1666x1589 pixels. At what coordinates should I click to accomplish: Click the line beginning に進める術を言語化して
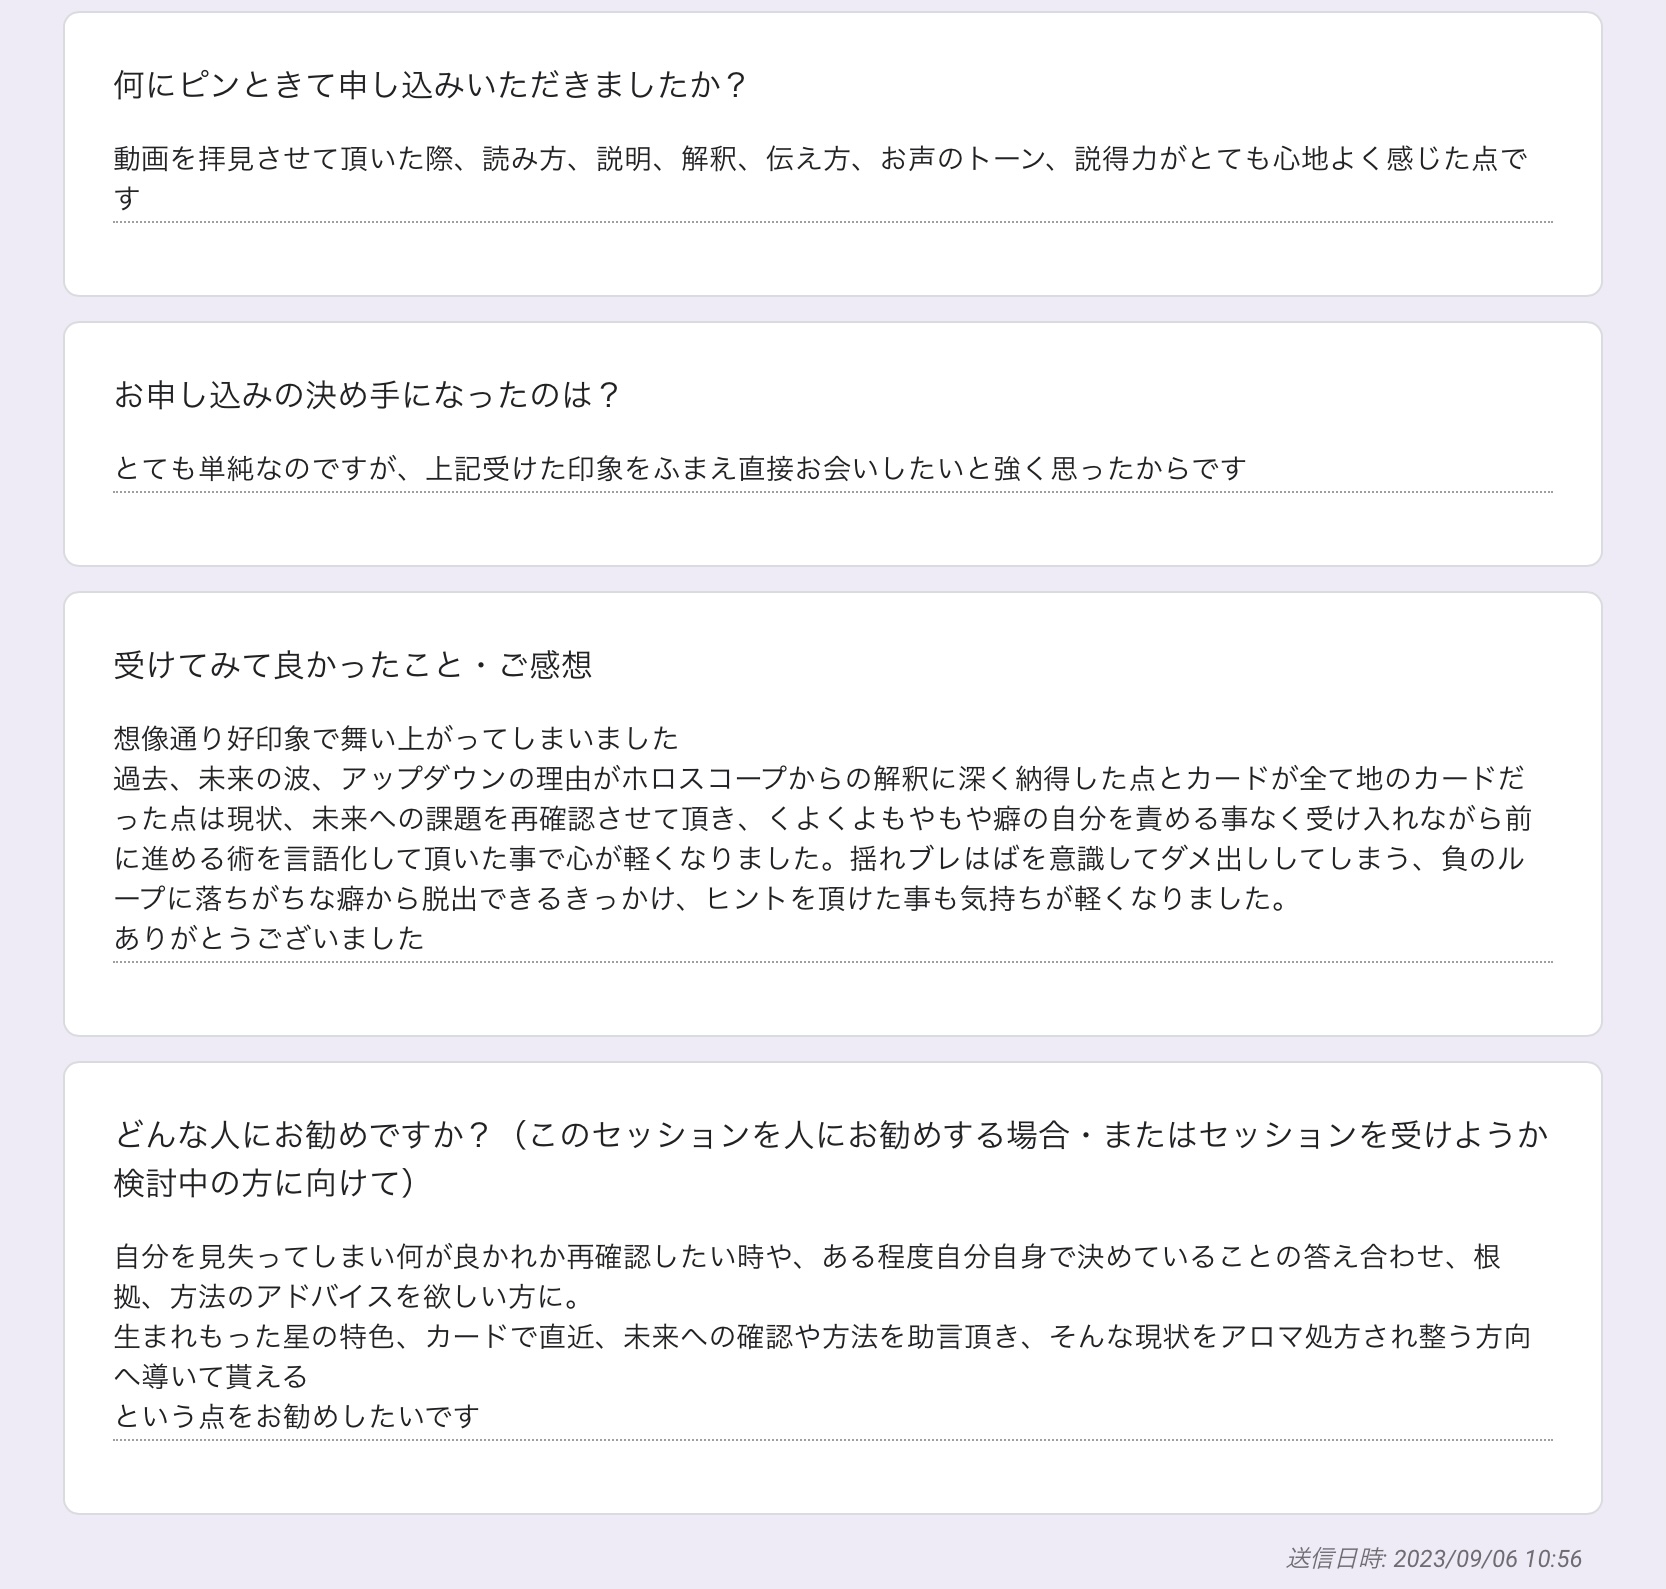pos(819,859)
